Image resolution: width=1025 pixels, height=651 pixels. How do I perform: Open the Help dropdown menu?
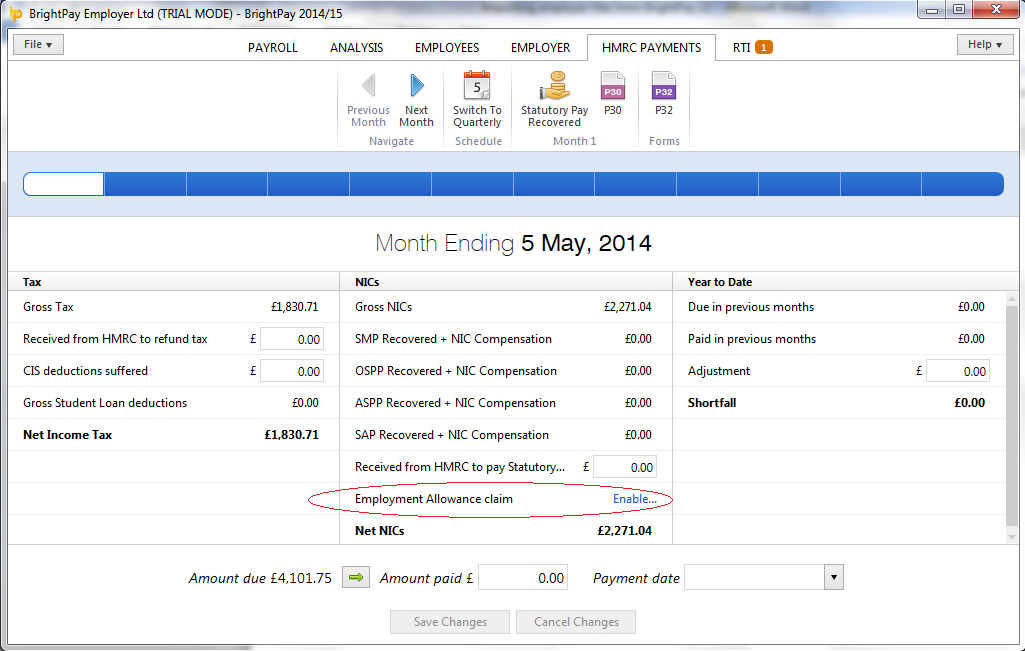985,44
